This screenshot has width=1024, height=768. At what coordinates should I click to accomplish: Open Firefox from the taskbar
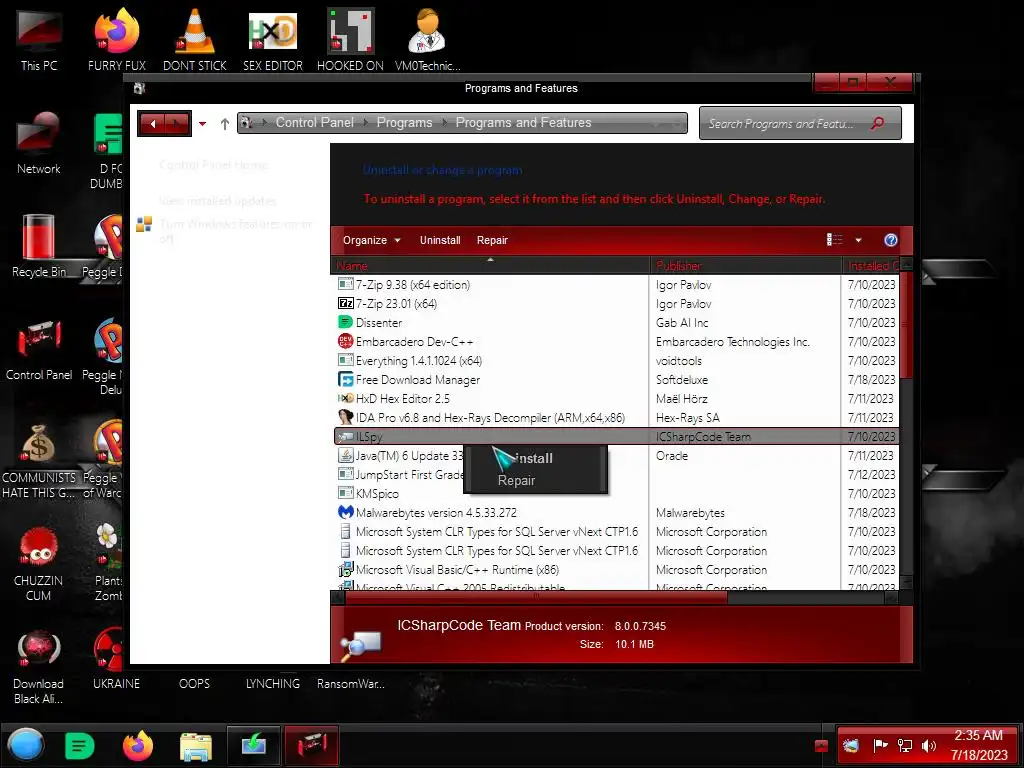click(138, 745)
